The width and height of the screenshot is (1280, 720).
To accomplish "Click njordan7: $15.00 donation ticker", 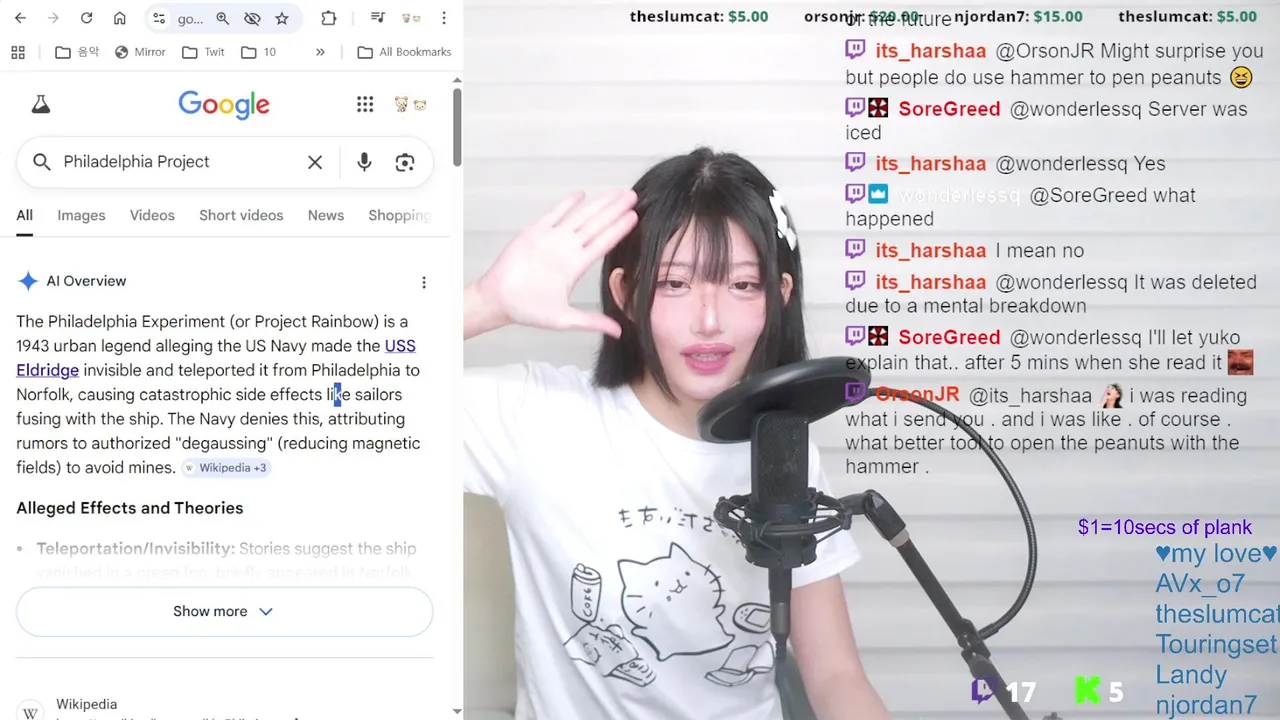I will coord(1018,16).
